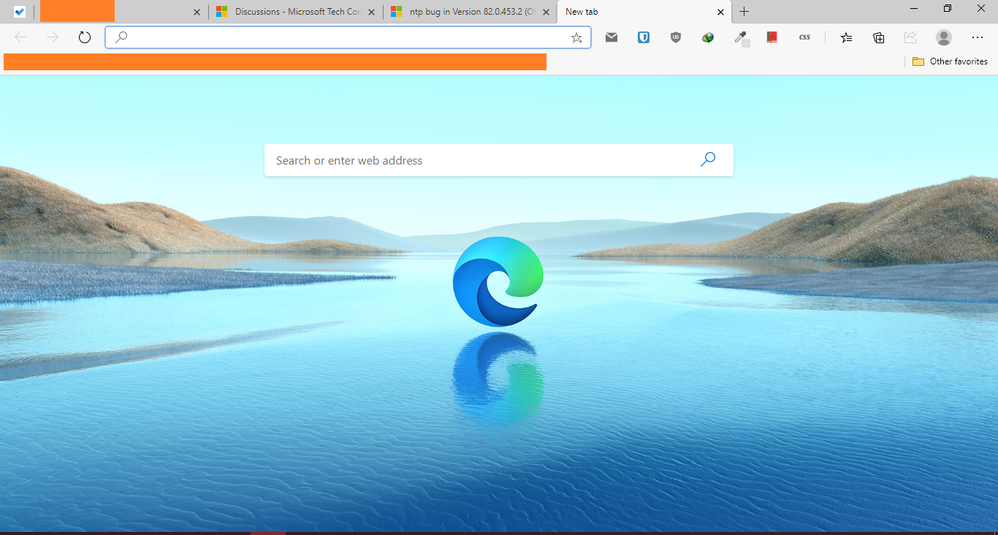The image size is (998, 535).
Task: Open the red book extension
Action: pyautogui.click(x=772, y=38)
